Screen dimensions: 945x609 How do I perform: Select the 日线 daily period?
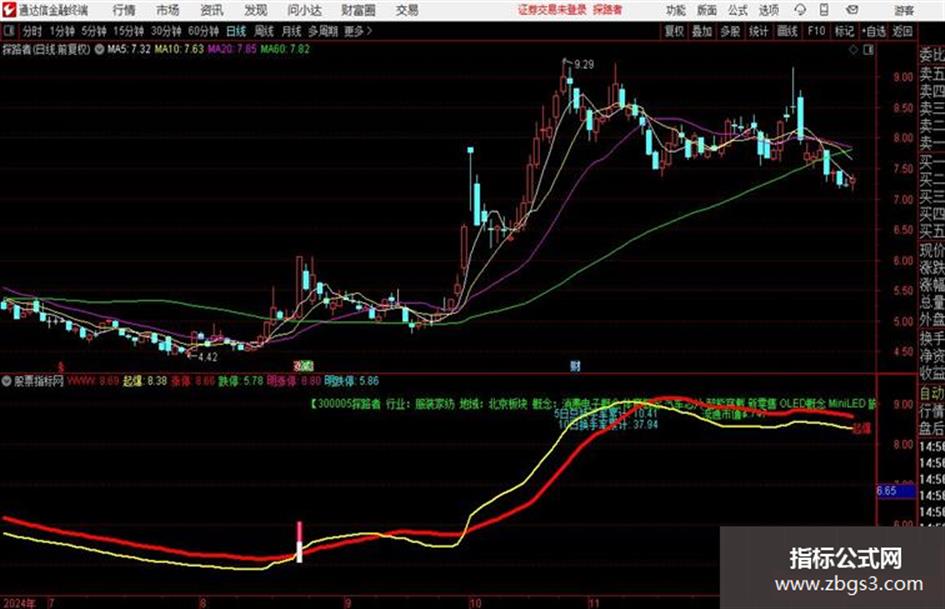pyautogui.click(x=236, y=31)
